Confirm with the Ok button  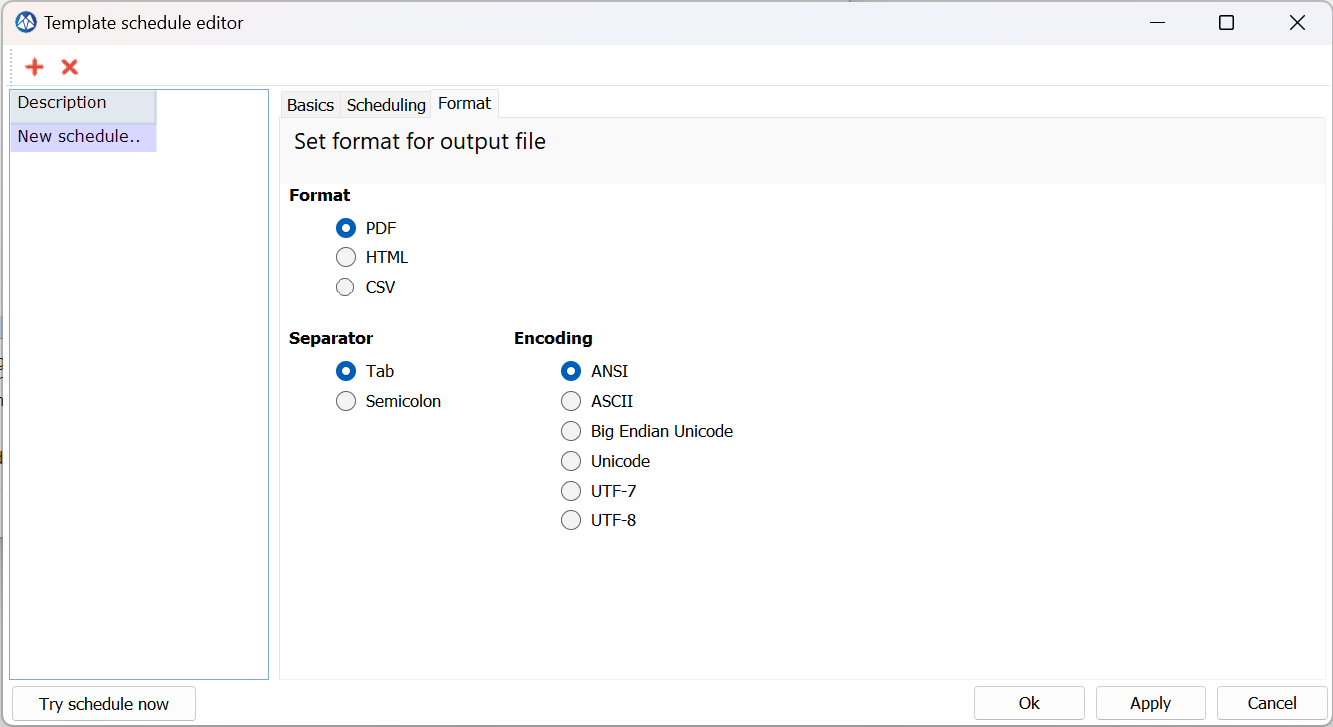point(1029,703)
